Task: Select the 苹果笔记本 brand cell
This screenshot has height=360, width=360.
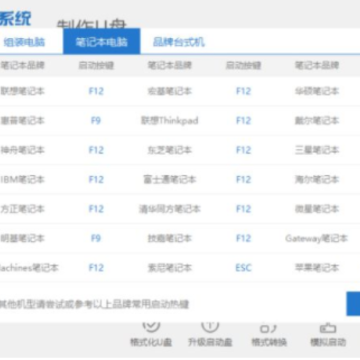Action: (317, 268)
